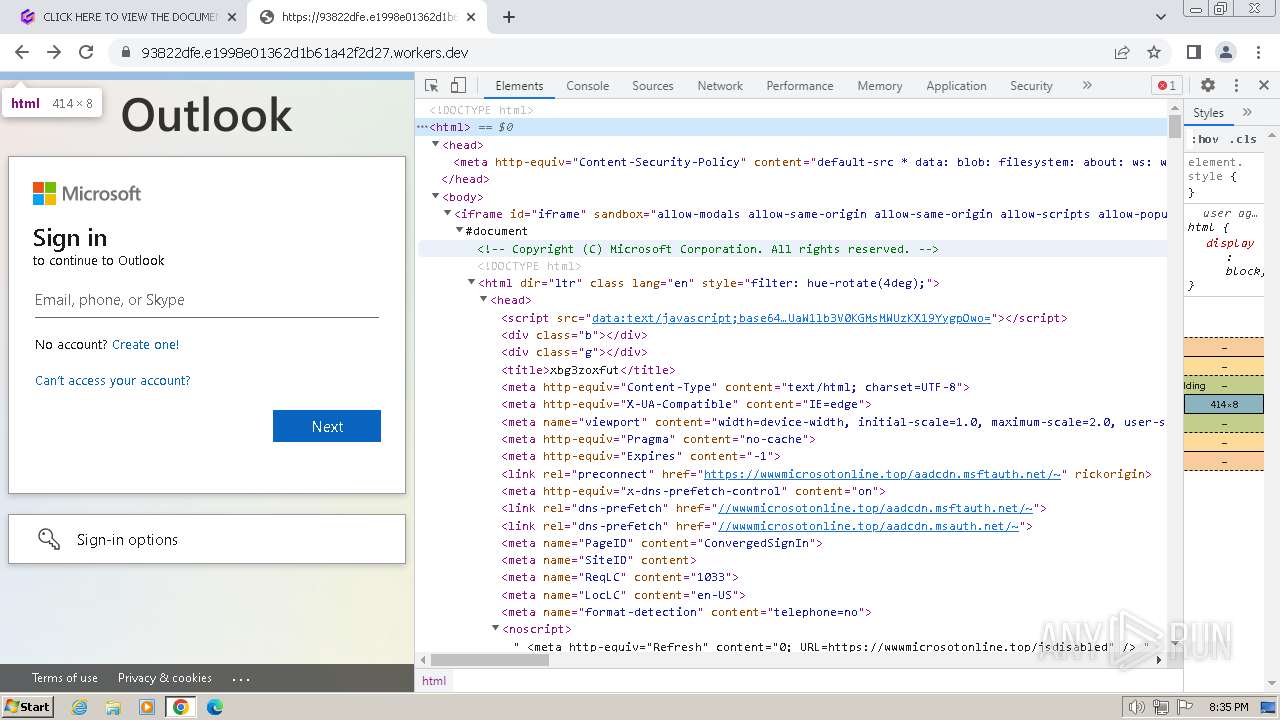This screenshot has width=1280, height=720.
Task: Click the Email, phone, or Skype field
Action: pyautogui.click(x=207, y=300)
